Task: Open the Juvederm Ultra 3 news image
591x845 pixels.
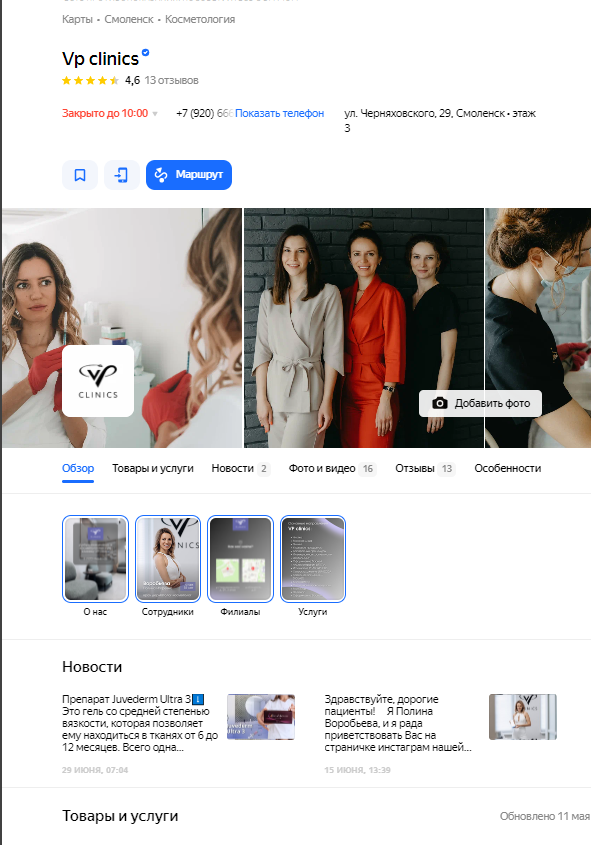Action: (261, 717)
